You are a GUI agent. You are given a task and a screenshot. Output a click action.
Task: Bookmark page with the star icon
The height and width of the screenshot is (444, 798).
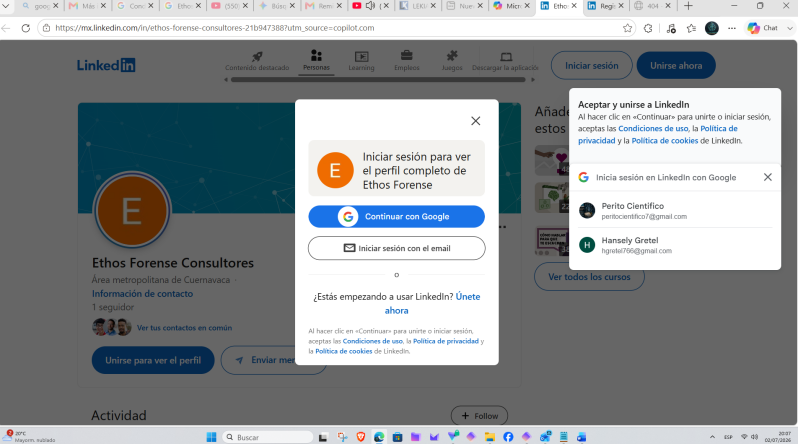click(x=628, y=28)
